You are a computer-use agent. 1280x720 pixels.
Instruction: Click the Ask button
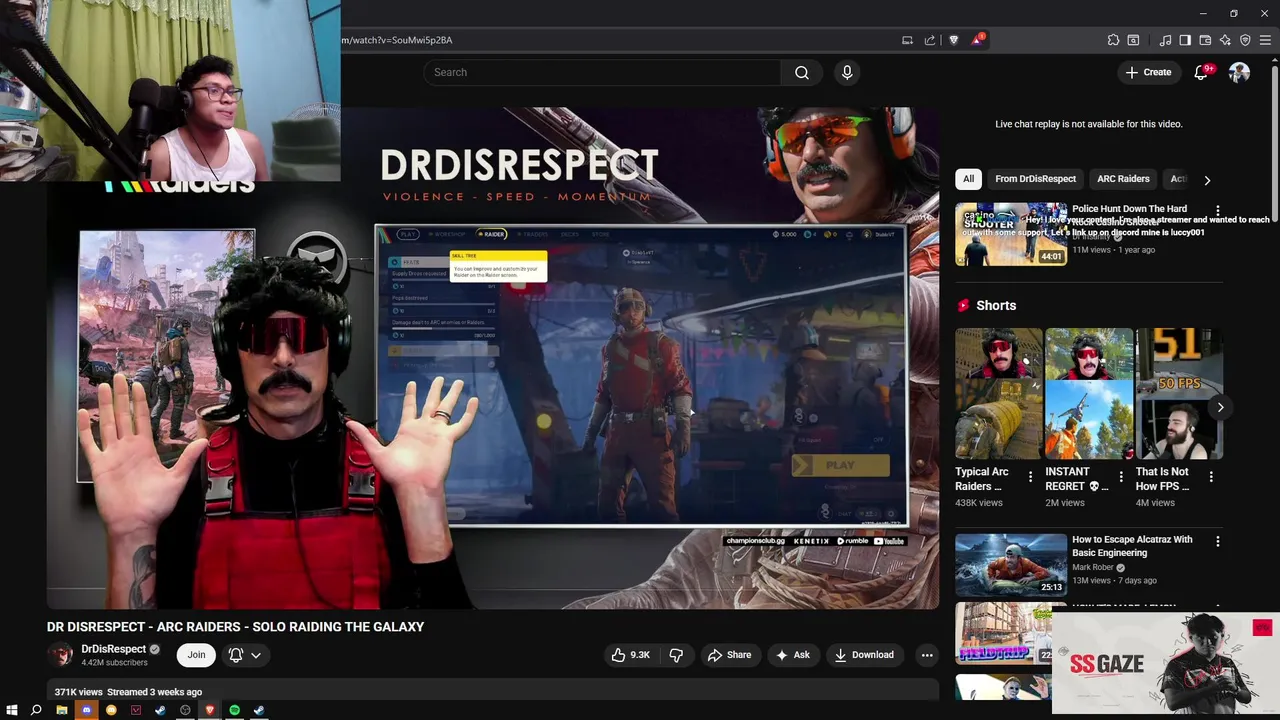[792, 655]
